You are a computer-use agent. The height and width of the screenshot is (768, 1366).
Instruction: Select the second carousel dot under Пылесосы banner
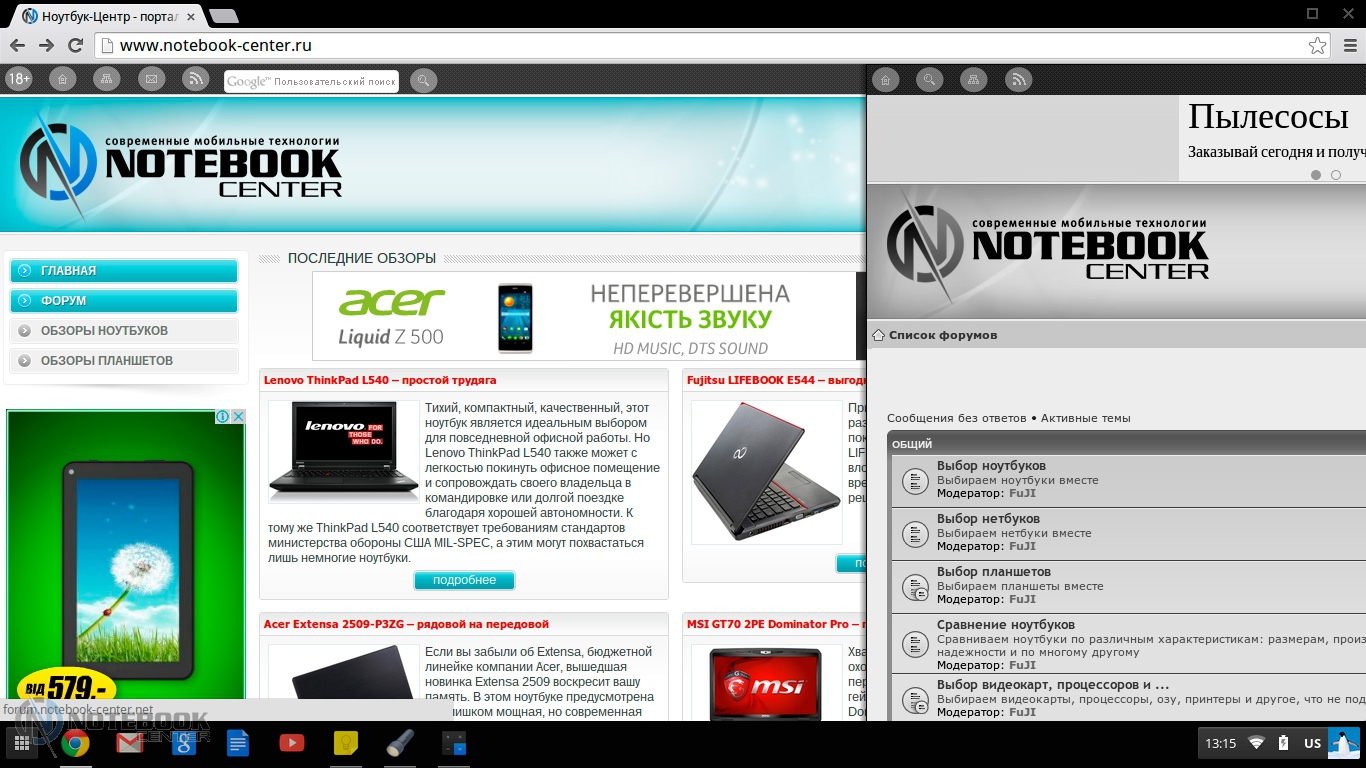coord(1336,175)
